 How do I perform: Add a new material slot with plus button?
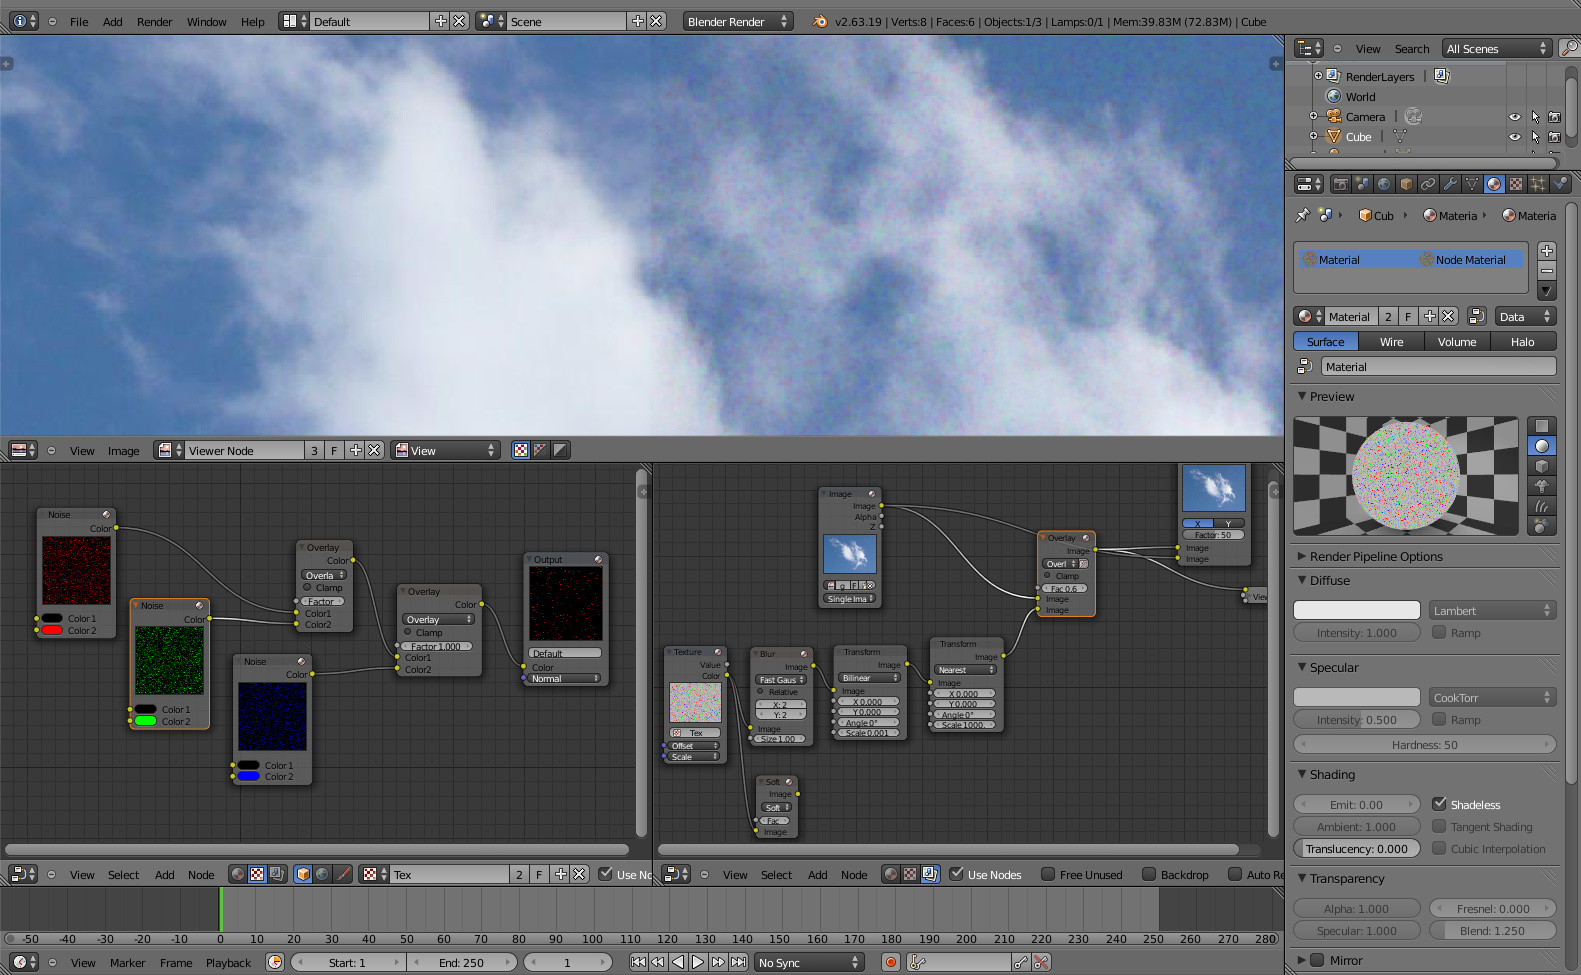(x=1547, y=251)
